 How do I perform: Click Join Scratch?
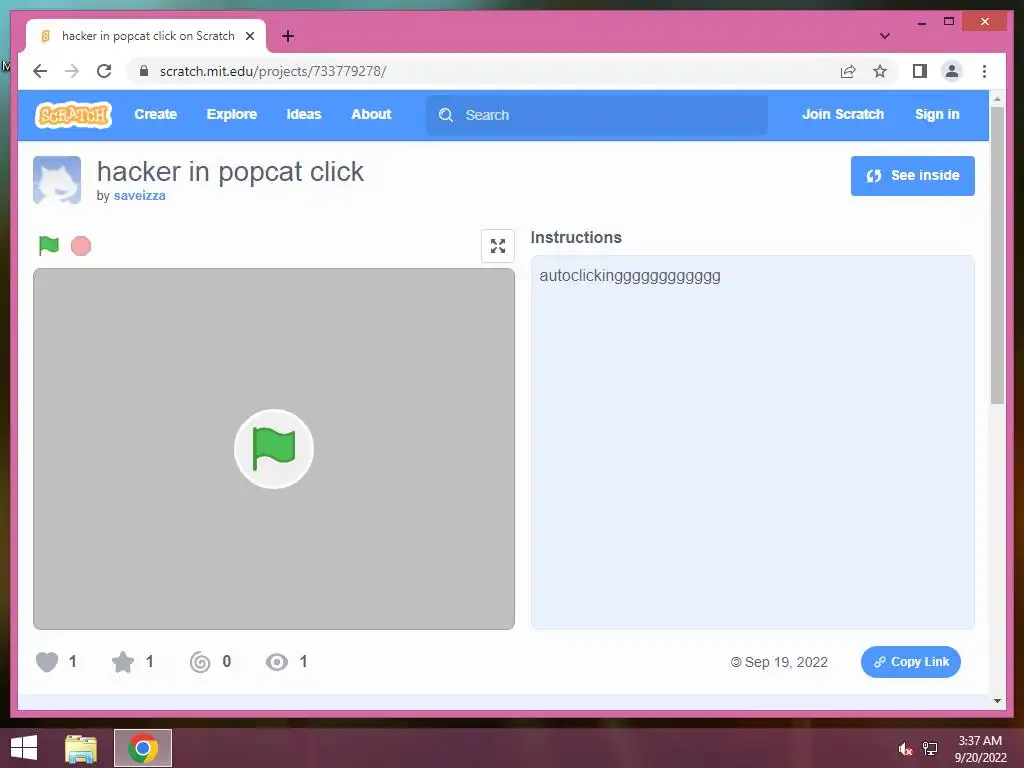coord(842,114)
